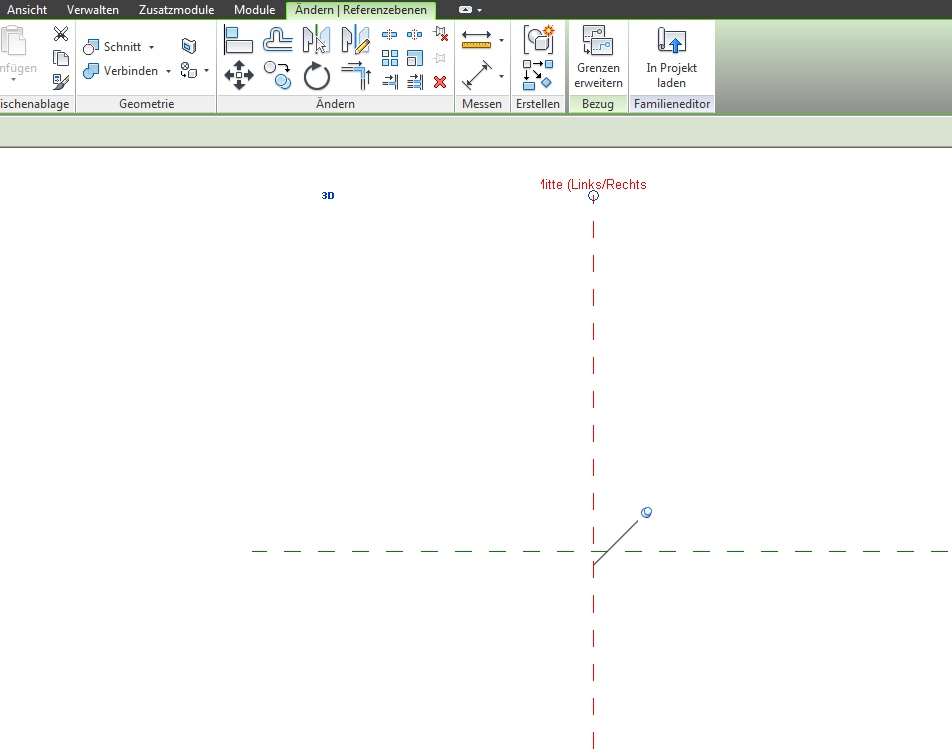Click the ribbon display toggle button
The image size is (952, 749).
(465, 10)
